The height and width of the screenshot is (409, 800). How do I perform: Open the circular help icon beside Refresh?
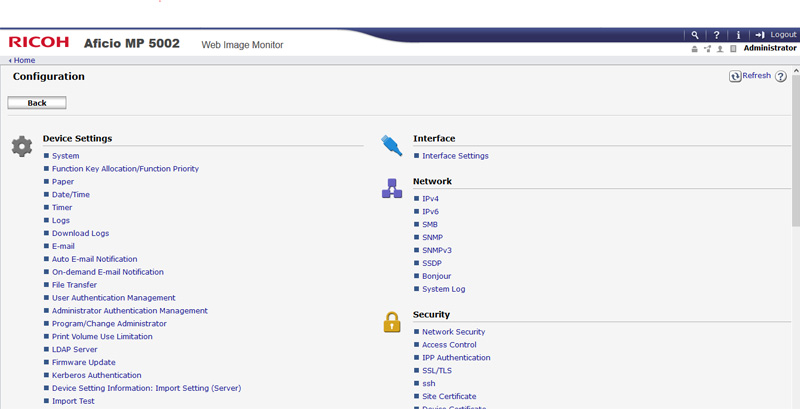coord(781,76)
